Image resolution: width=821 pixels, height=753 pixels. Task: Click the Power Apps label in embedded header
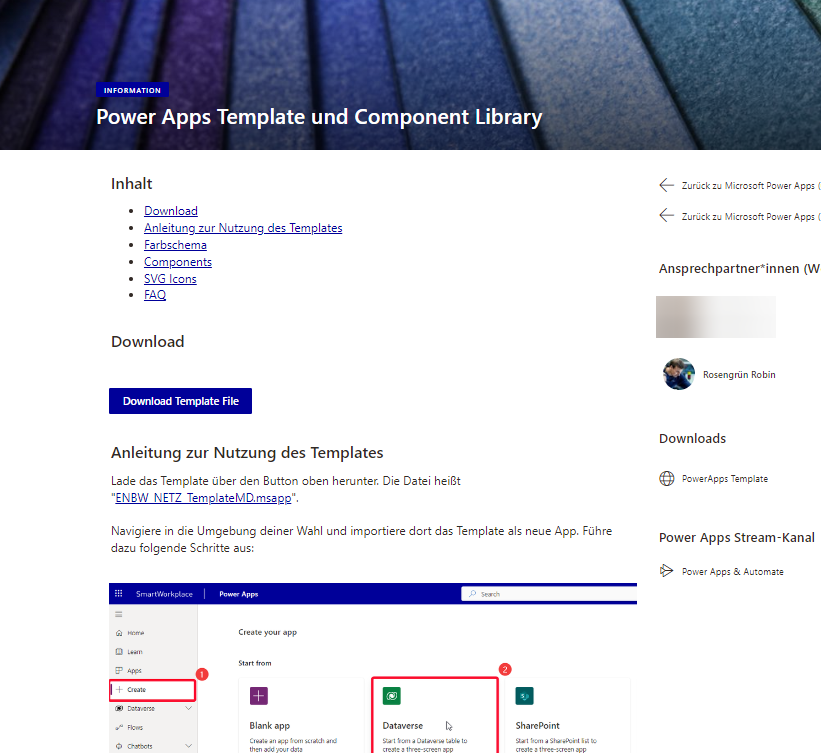click(239, 594)
